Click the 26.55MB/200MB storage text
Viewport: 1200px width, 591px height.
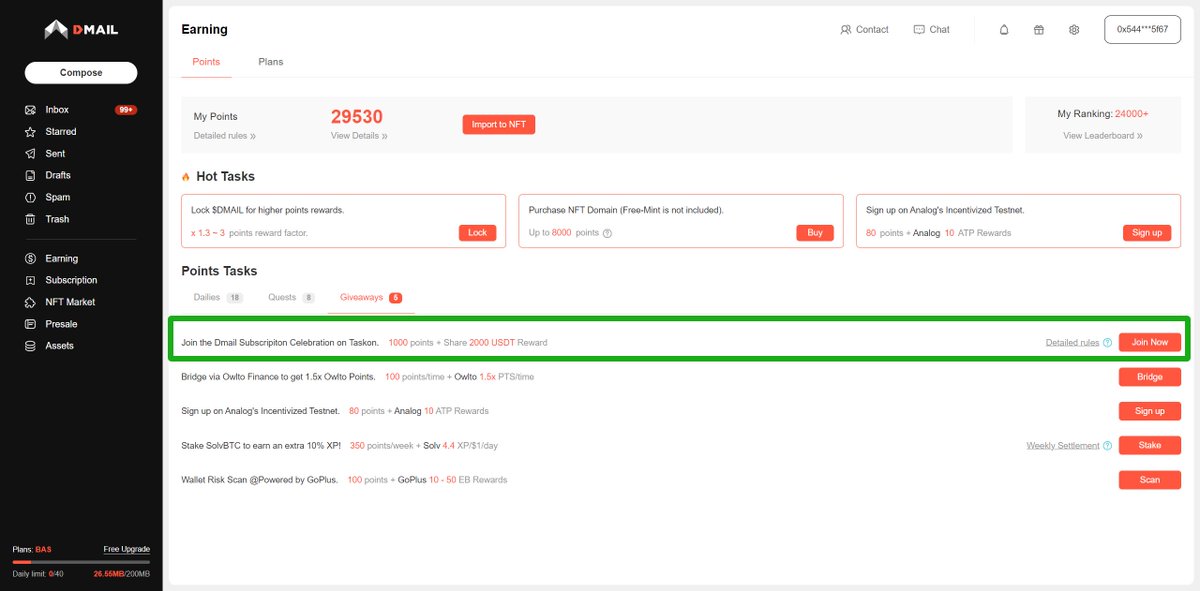pyautogui.click(x=122, y=574)
